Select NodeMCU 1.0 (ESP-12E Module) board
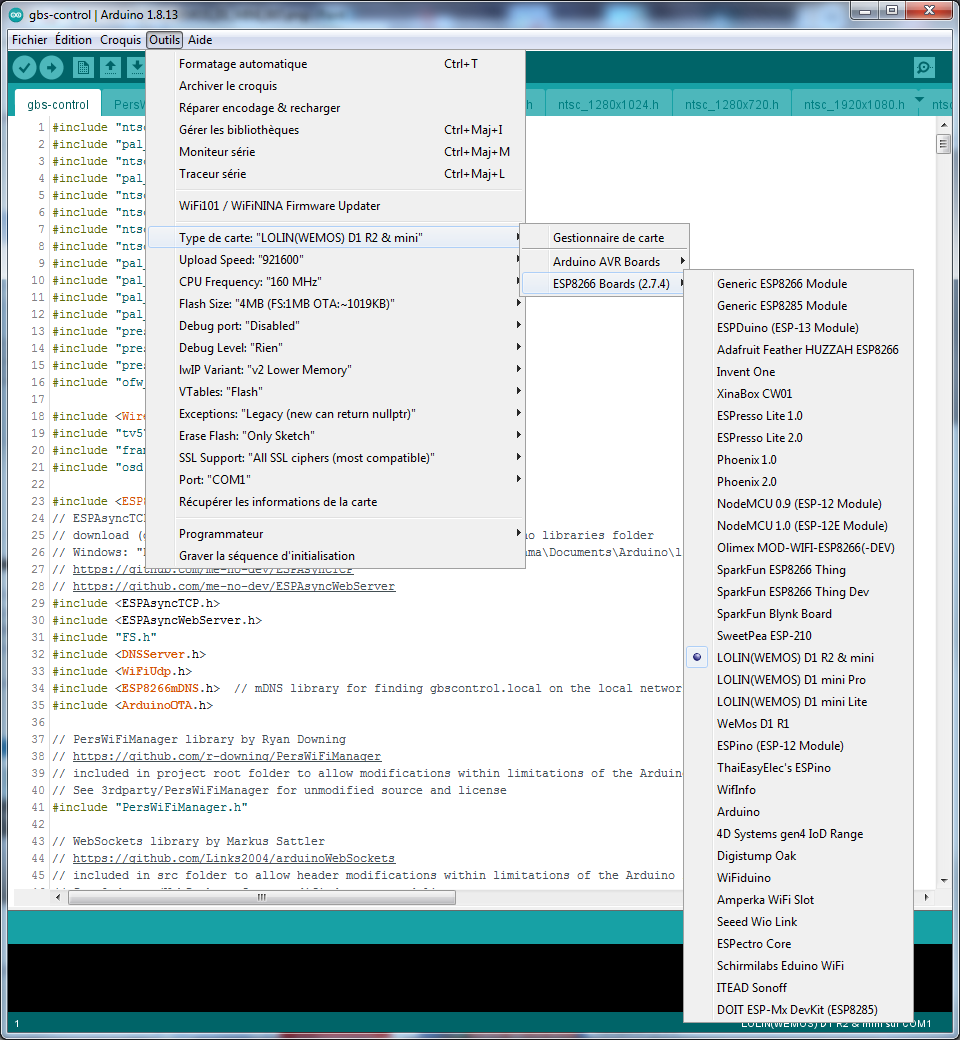This screenshot has width=960, height=1040. 799,525
